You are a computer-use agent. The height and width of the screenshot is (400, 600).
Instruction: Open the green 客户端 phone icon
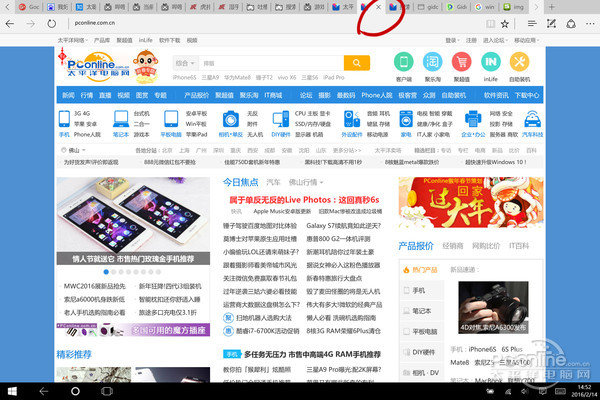tap(404, 62)
